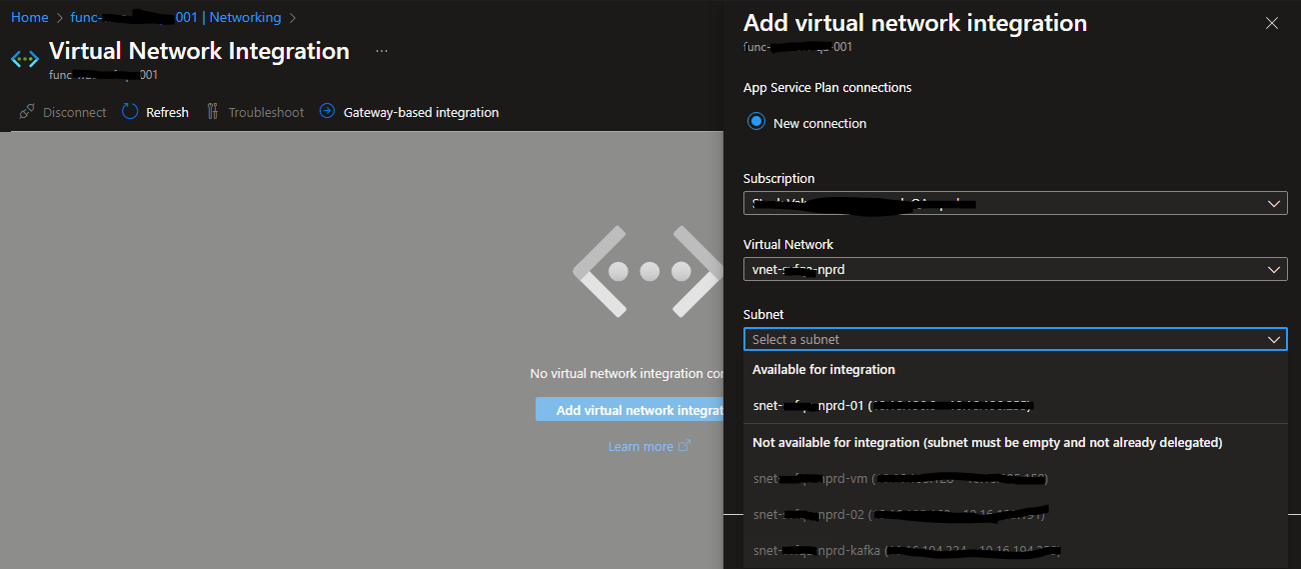Choose the subnet ending in nprd-01
The height and width of the screenshot is (569, 1301).
(x=1015, y=405)
